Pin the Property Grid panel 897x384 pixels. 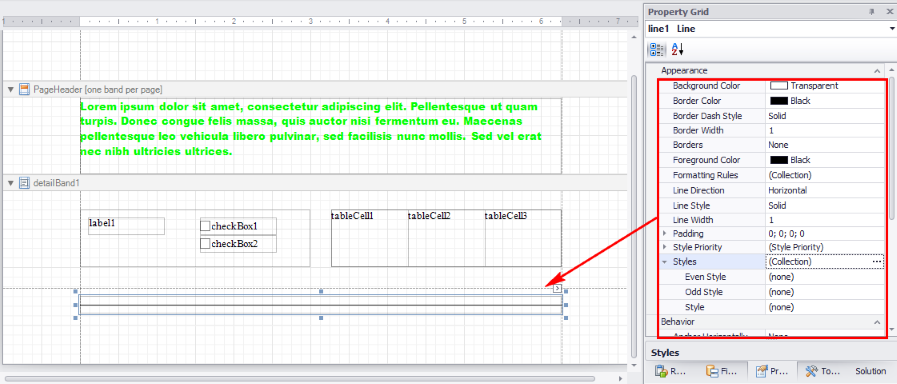(x=872, y=11)
